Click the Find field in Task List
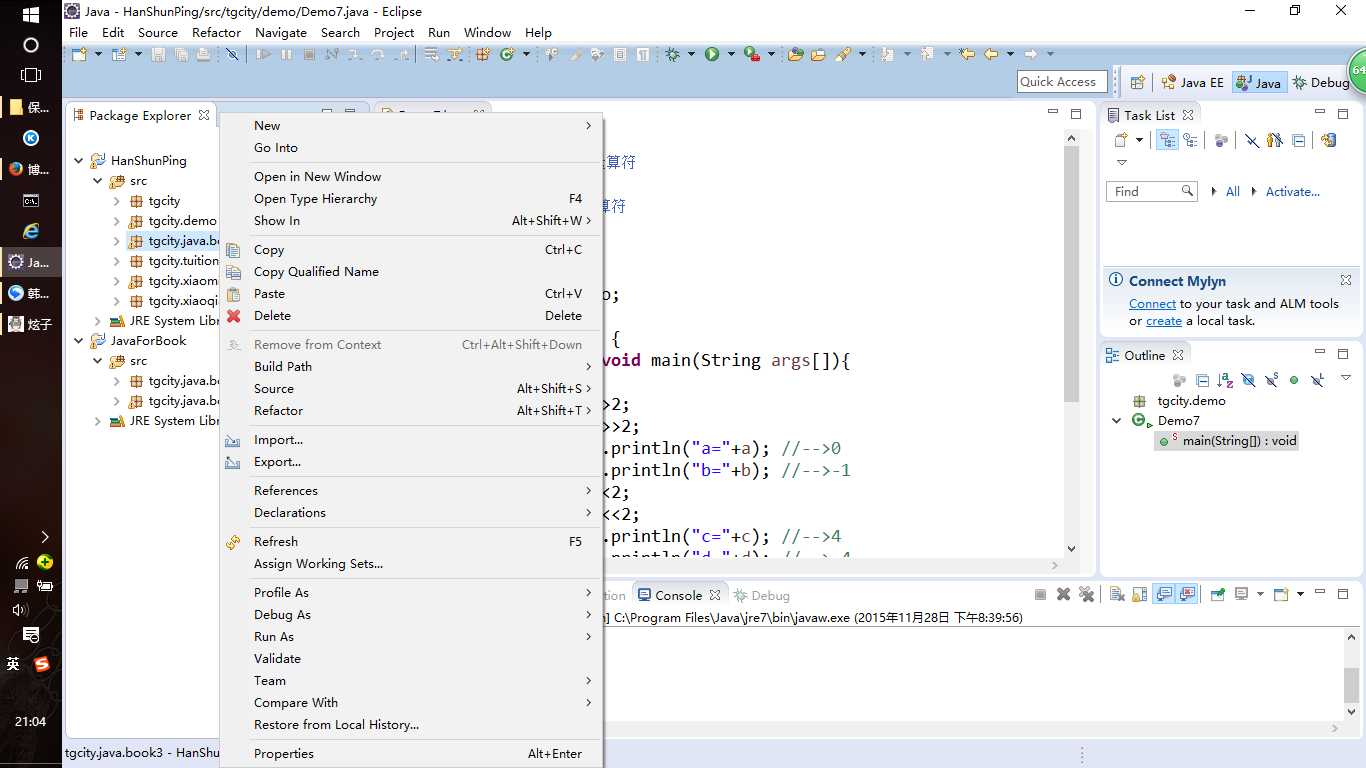The image size is (1366, 768). [x=1152, y=191]
